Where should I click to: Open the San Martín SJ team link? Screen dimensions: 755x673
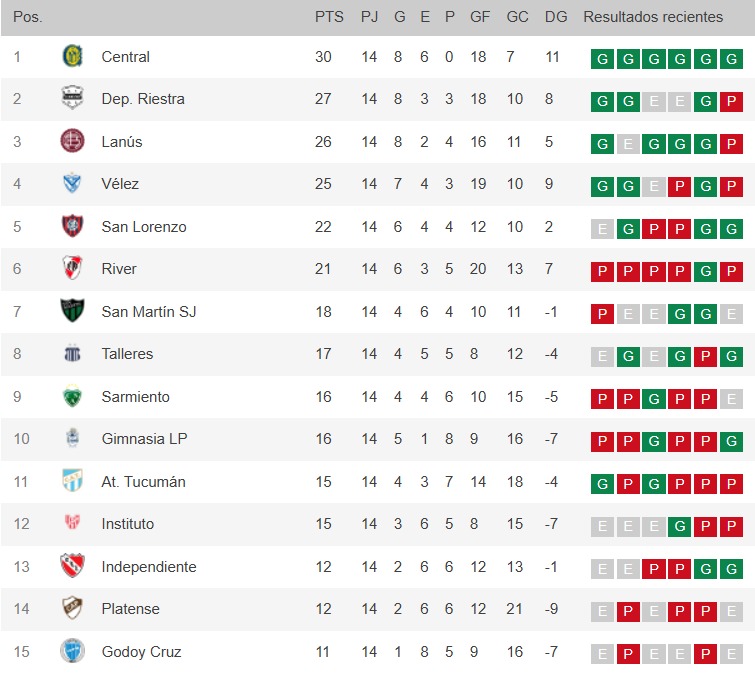(x=149, y=312)
